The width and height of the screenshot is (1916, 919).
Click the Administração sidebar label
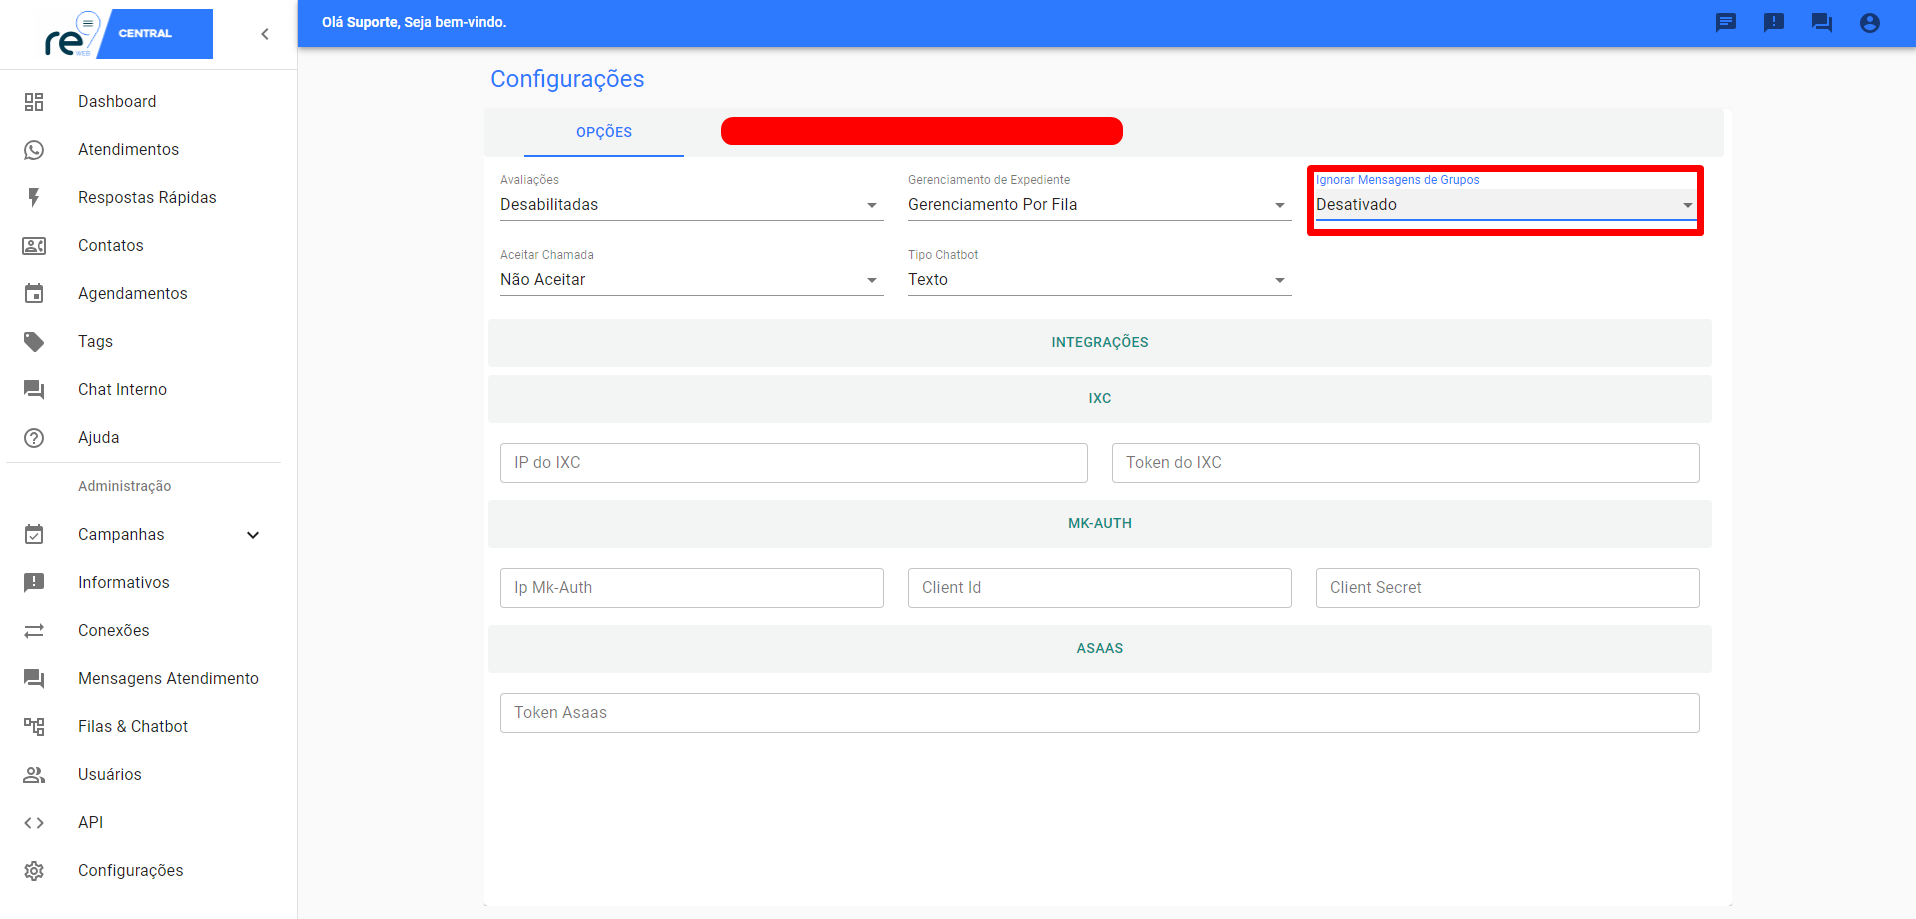pos(125,486)
